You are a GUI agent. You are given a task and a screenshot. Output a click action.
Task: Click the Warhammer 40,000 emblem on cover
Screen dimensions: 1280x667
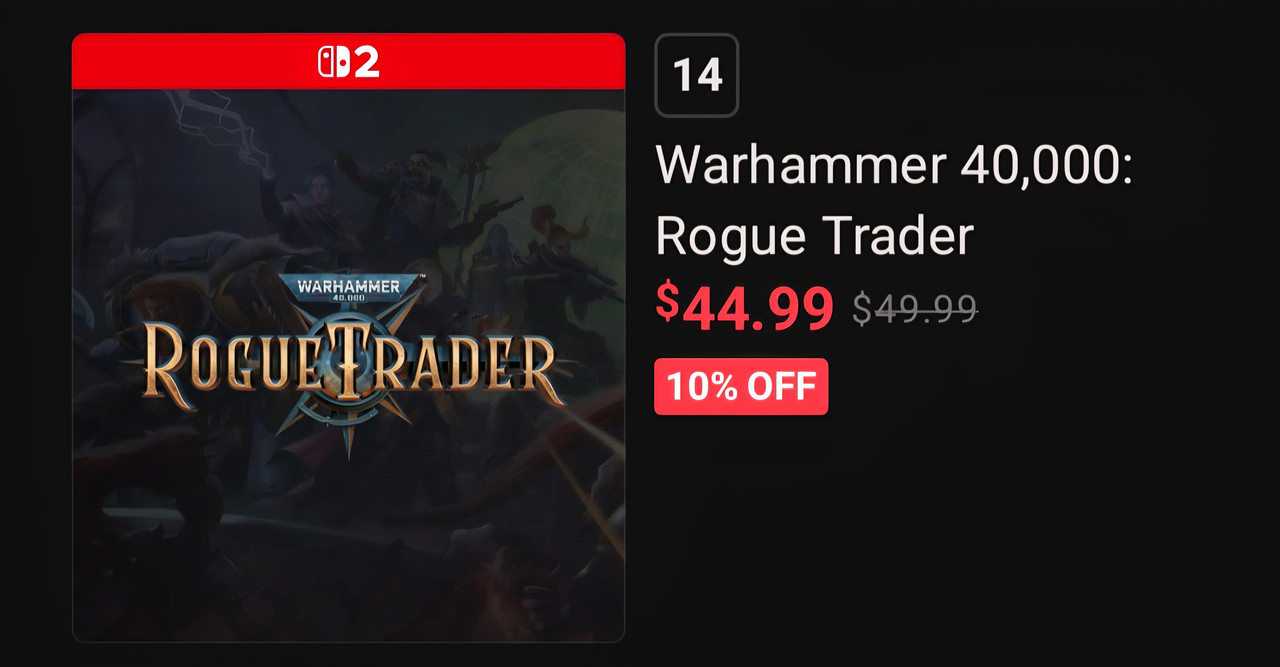(x=347, y=290)
